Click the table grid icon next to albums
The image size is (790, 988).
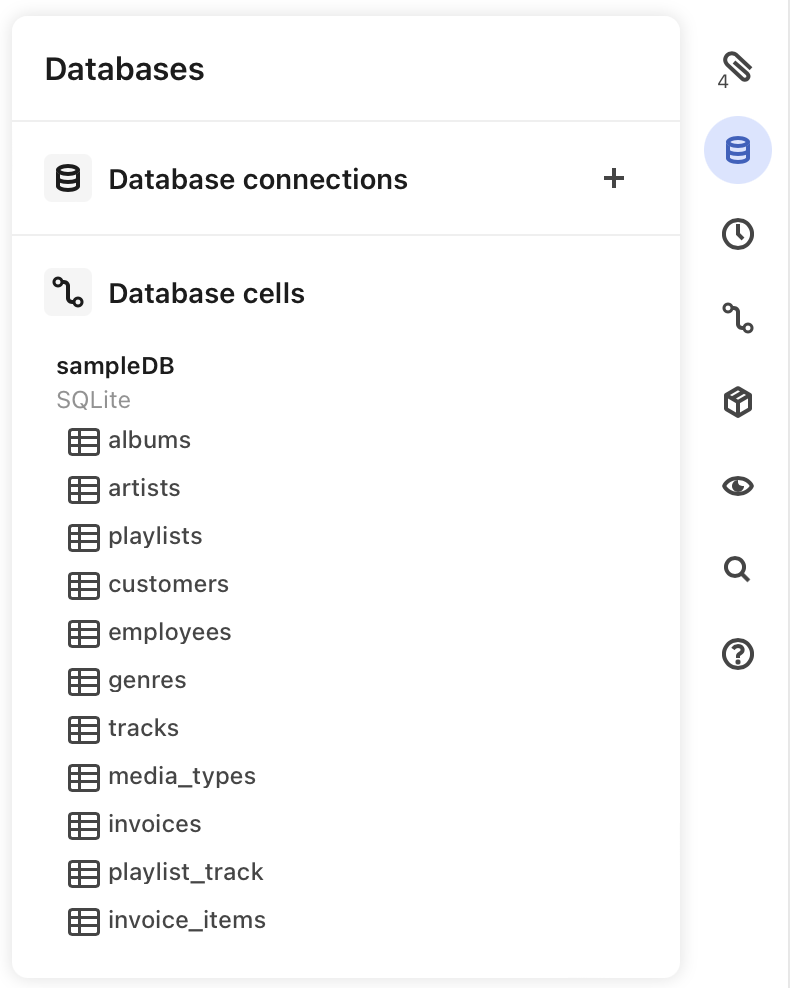84,440
